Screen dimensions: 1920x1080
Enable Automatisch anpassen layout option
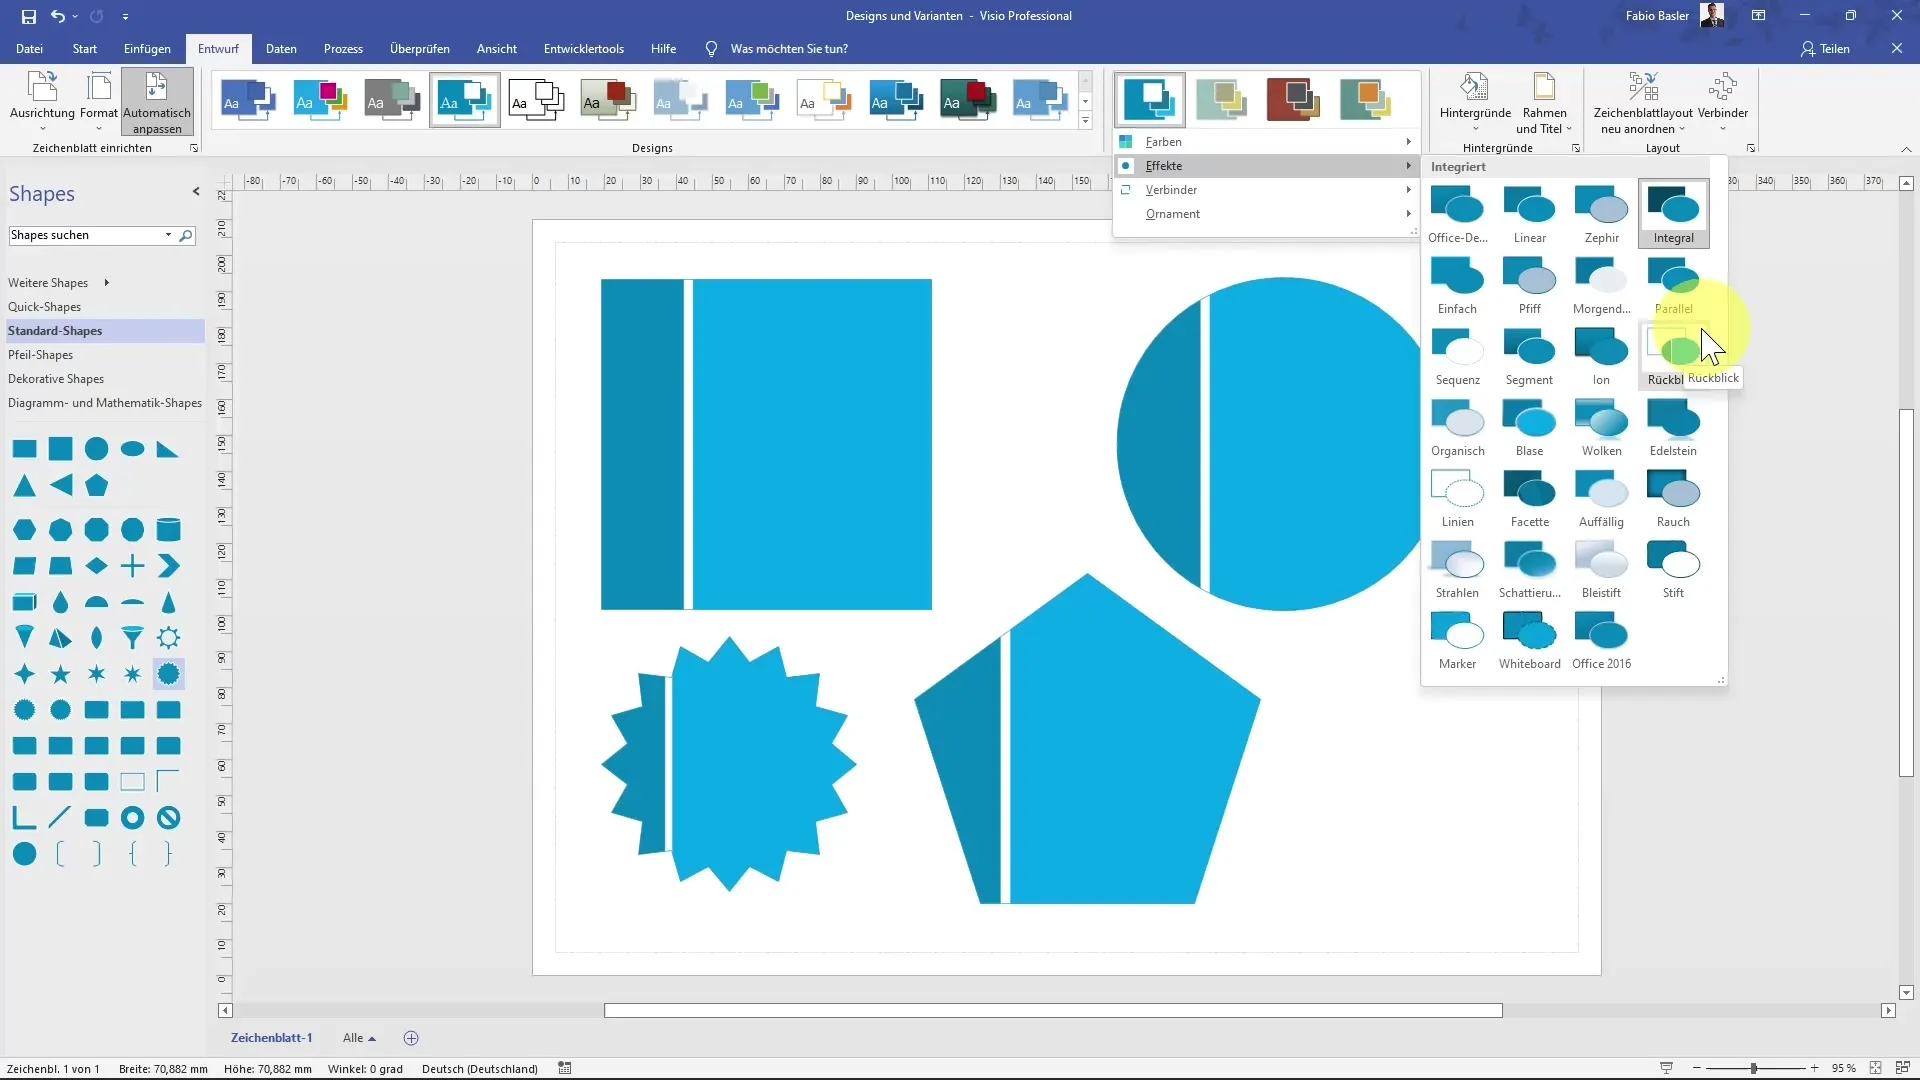point(157,103)
